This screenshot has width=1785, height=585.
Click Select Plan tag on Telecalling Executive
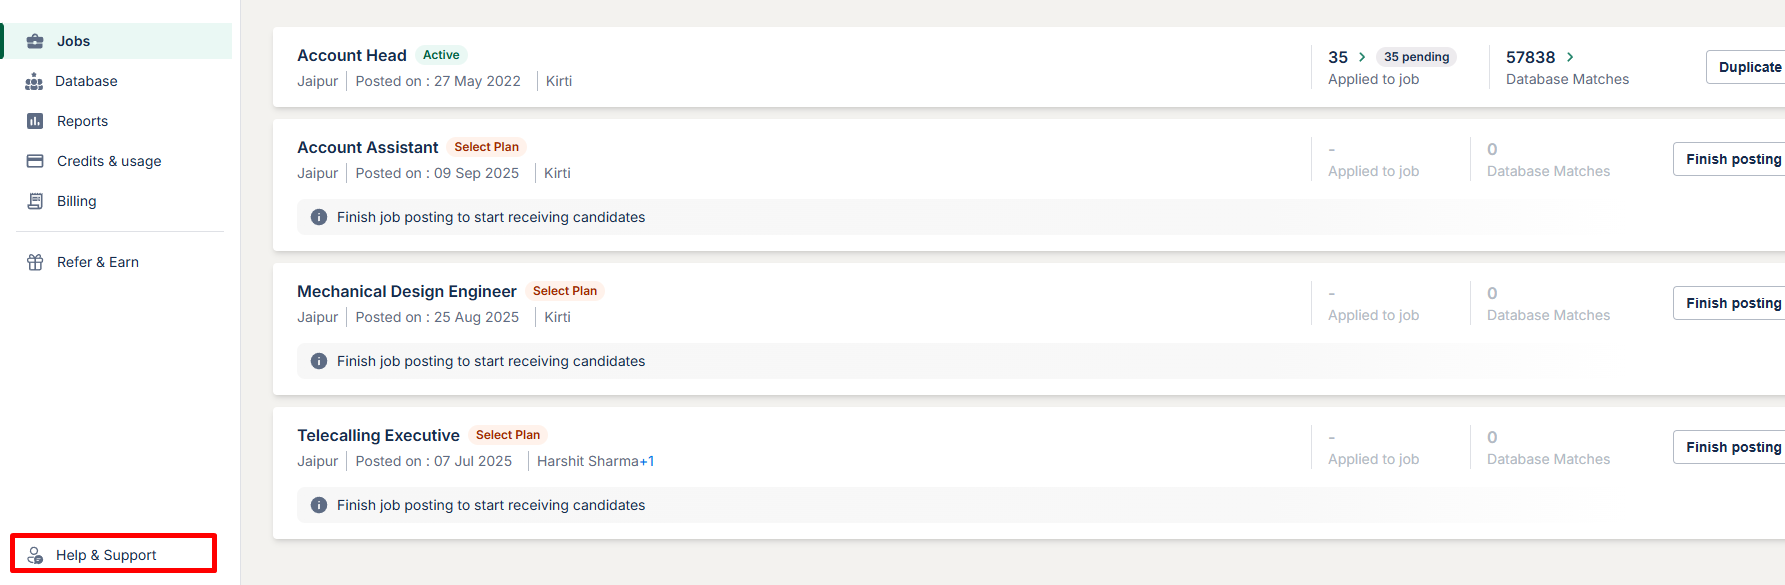click(508, 435)
